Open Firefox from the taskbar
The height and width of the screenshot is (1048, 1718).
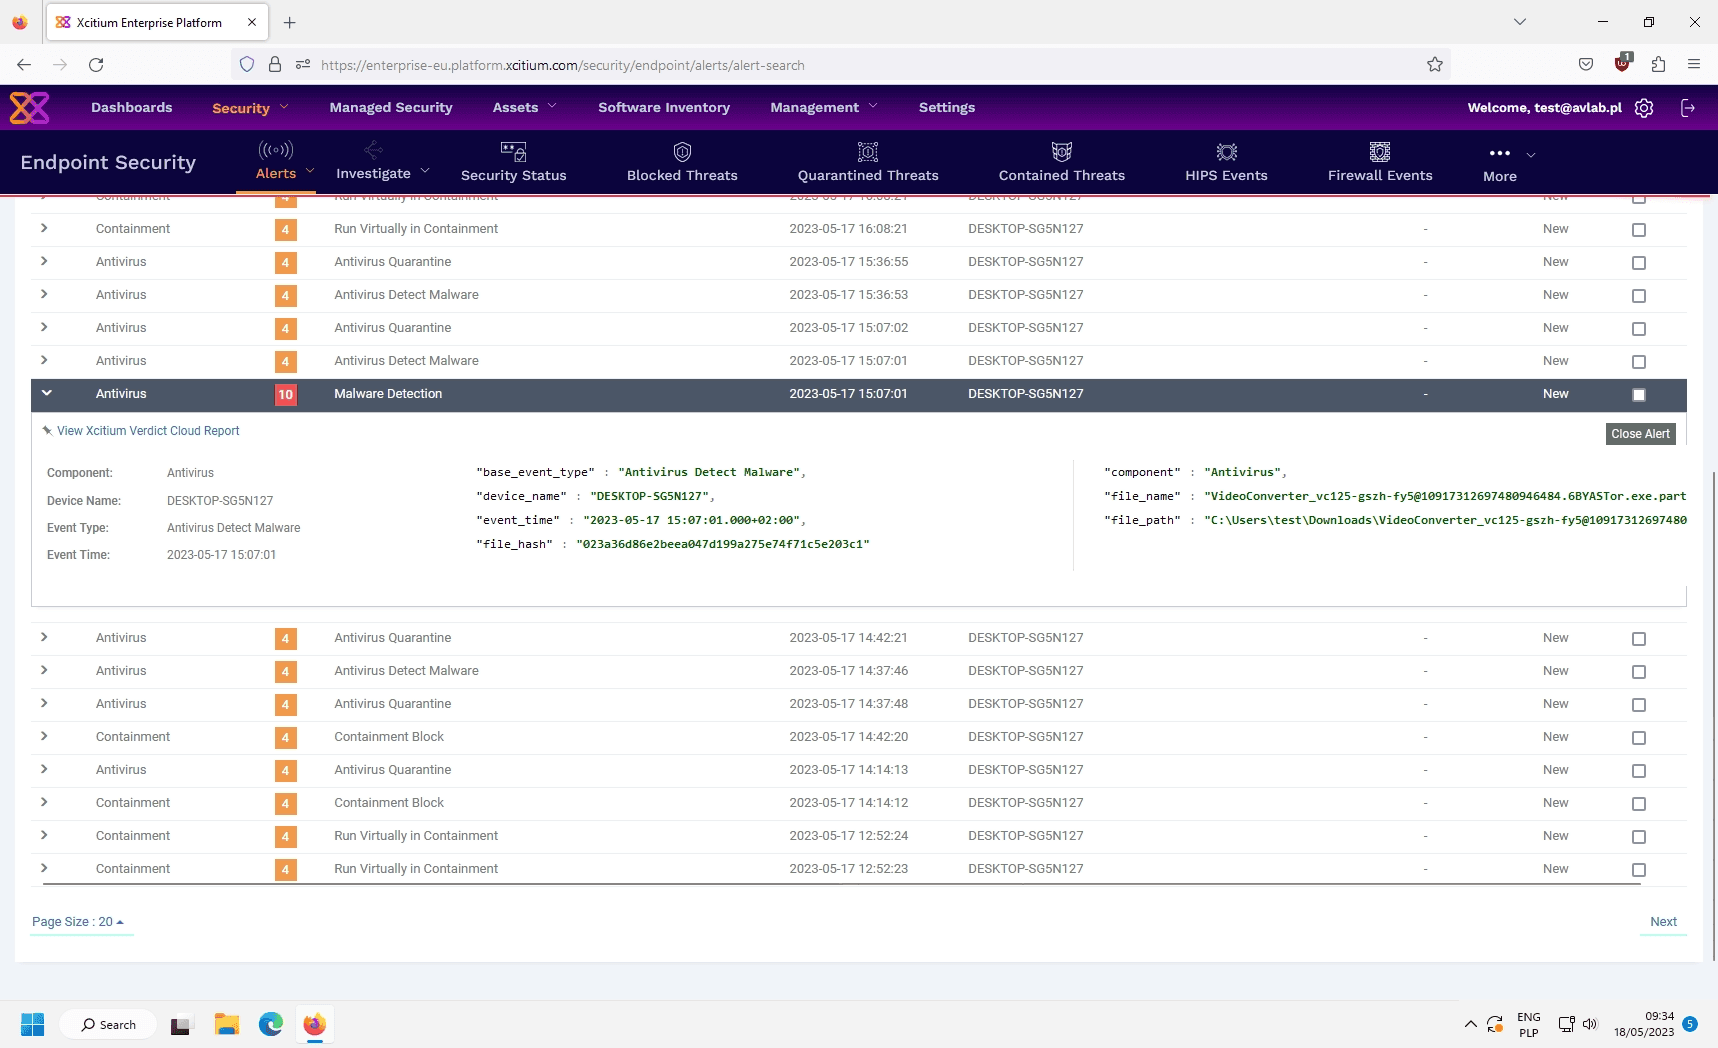(314, 1024)
